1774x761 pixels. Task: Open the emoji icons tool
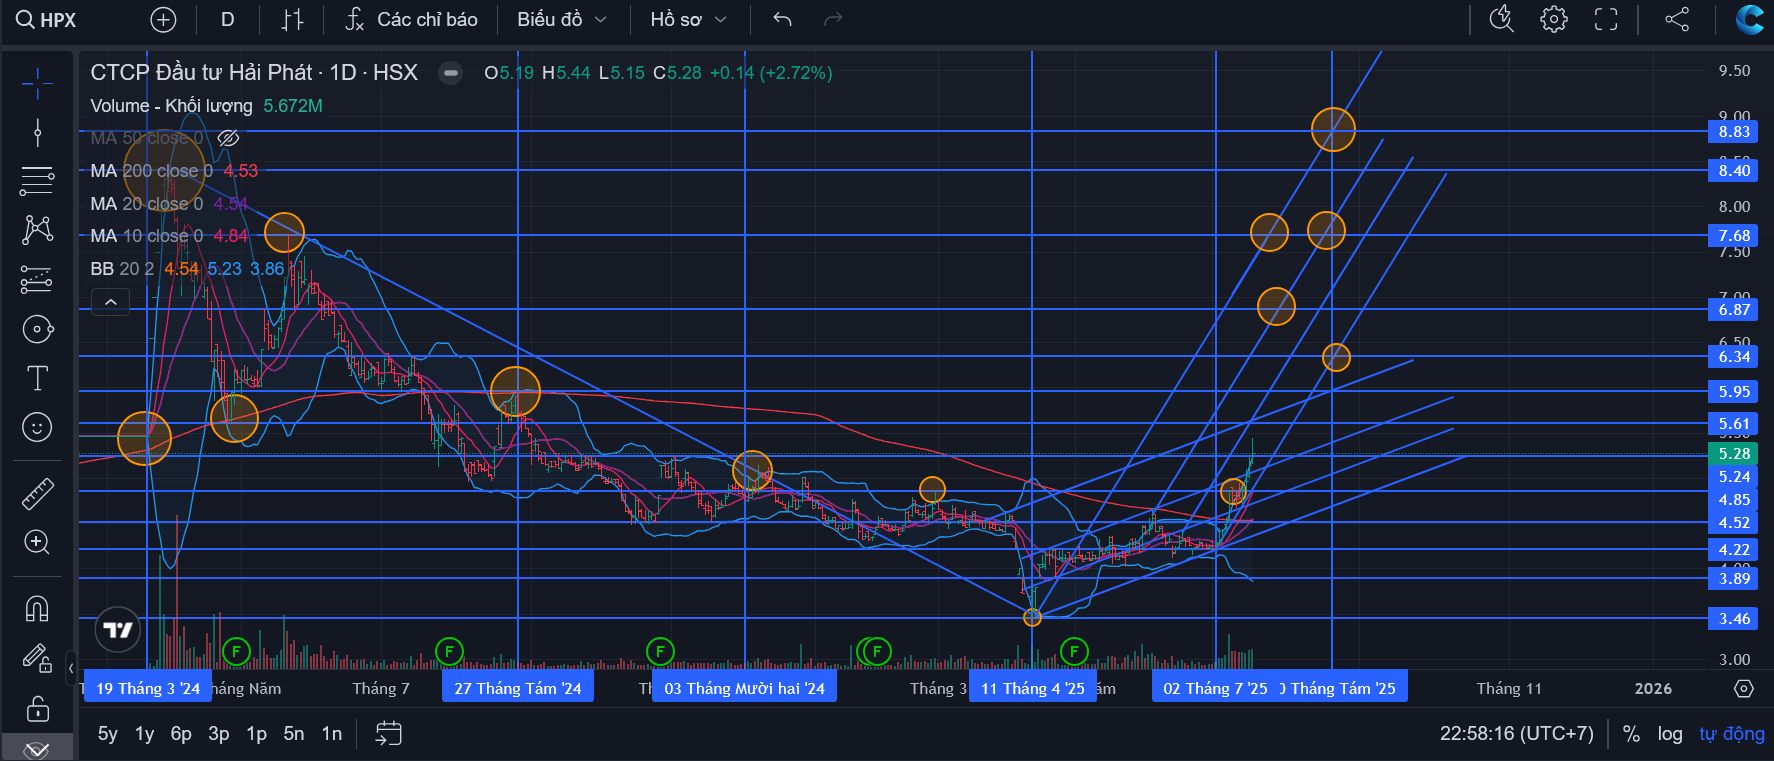(x=37, y=428)
